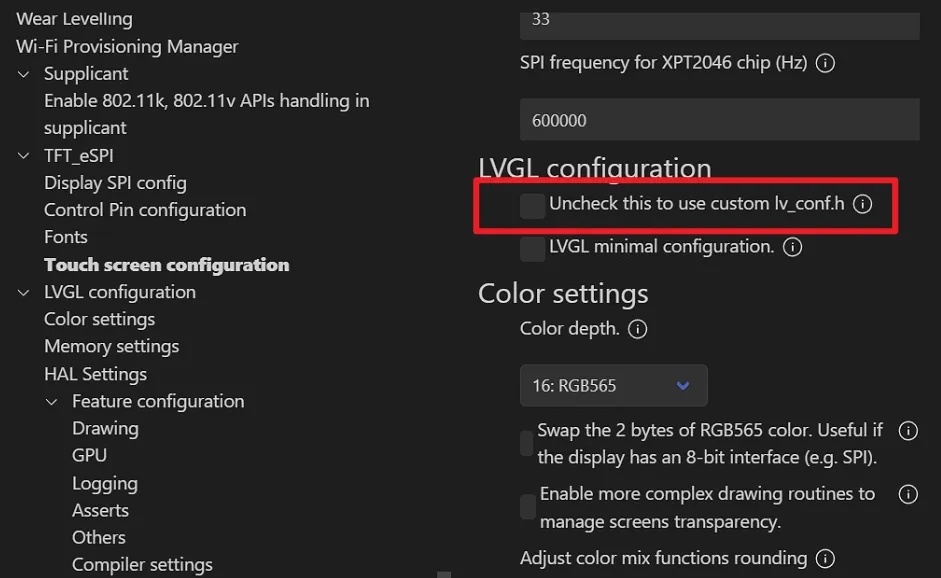The height and width of the screenshot is (578, 941).
Task: Click info icon for Swap RGB565 bytes option
Action: pyautogui.click(x=908, y=431)
